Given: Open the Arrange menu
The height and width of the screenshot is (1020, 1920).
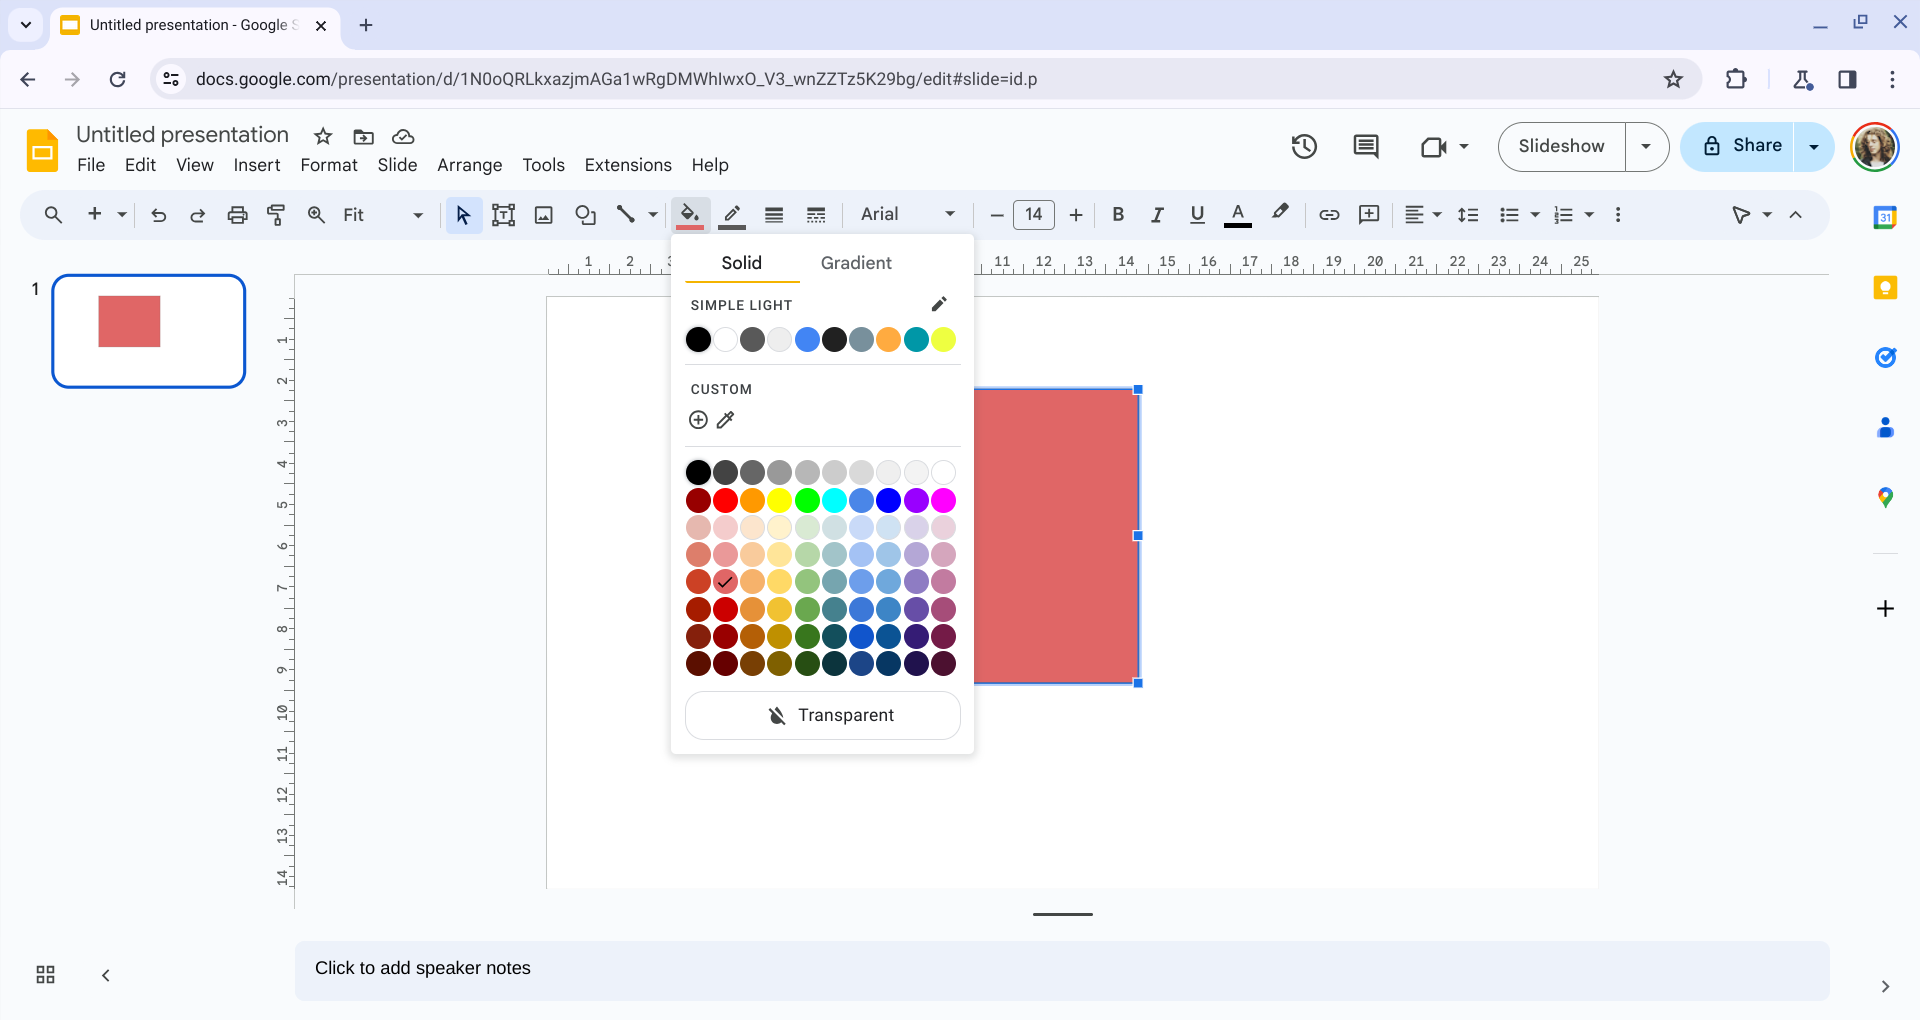Looking at the screenshot, I should 469,165.
